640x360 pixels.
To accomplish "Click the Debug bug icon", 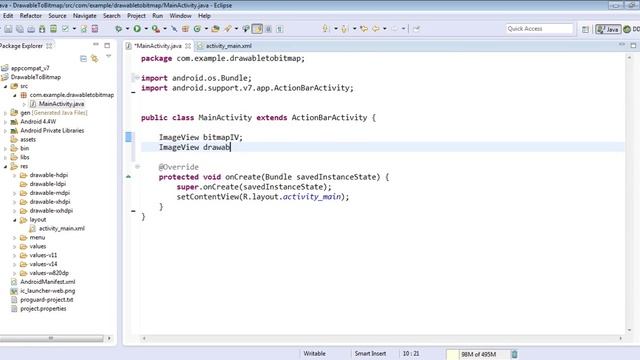I will [119, 29].
